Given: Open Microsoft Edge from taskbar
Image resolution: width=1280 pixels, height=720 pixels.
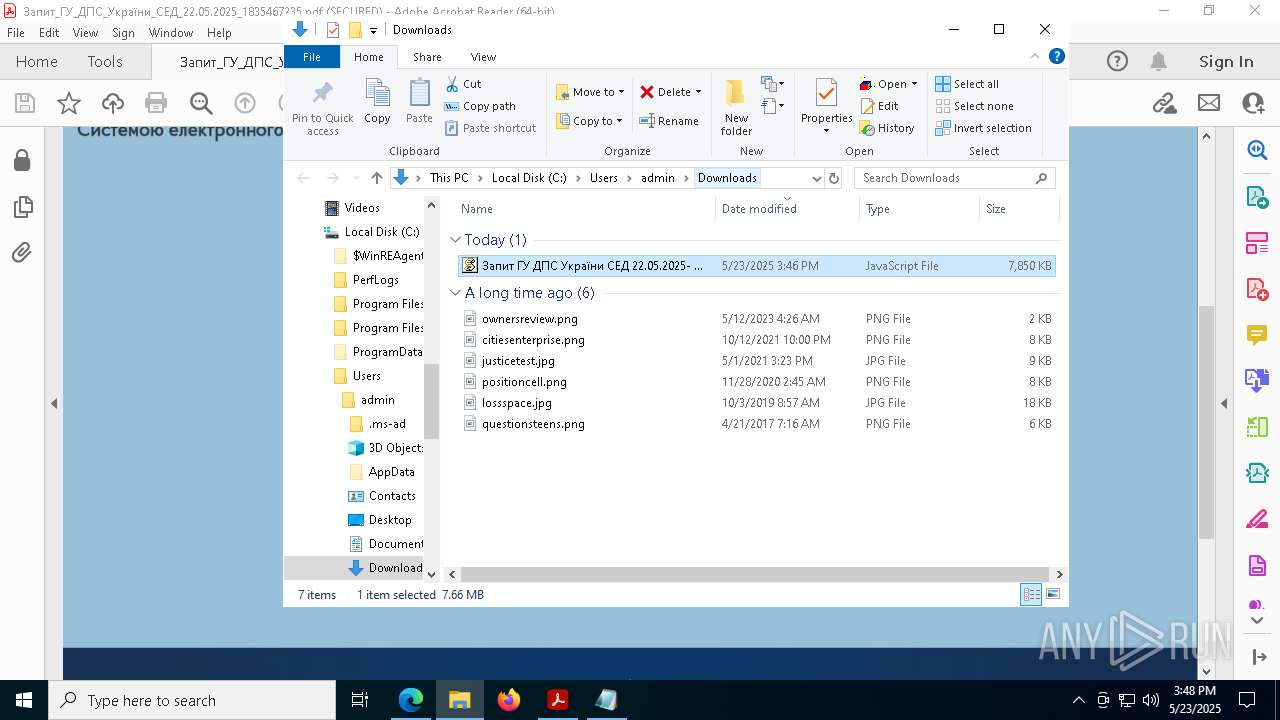Looking at the screenshot, I should [x=411, y=700].
